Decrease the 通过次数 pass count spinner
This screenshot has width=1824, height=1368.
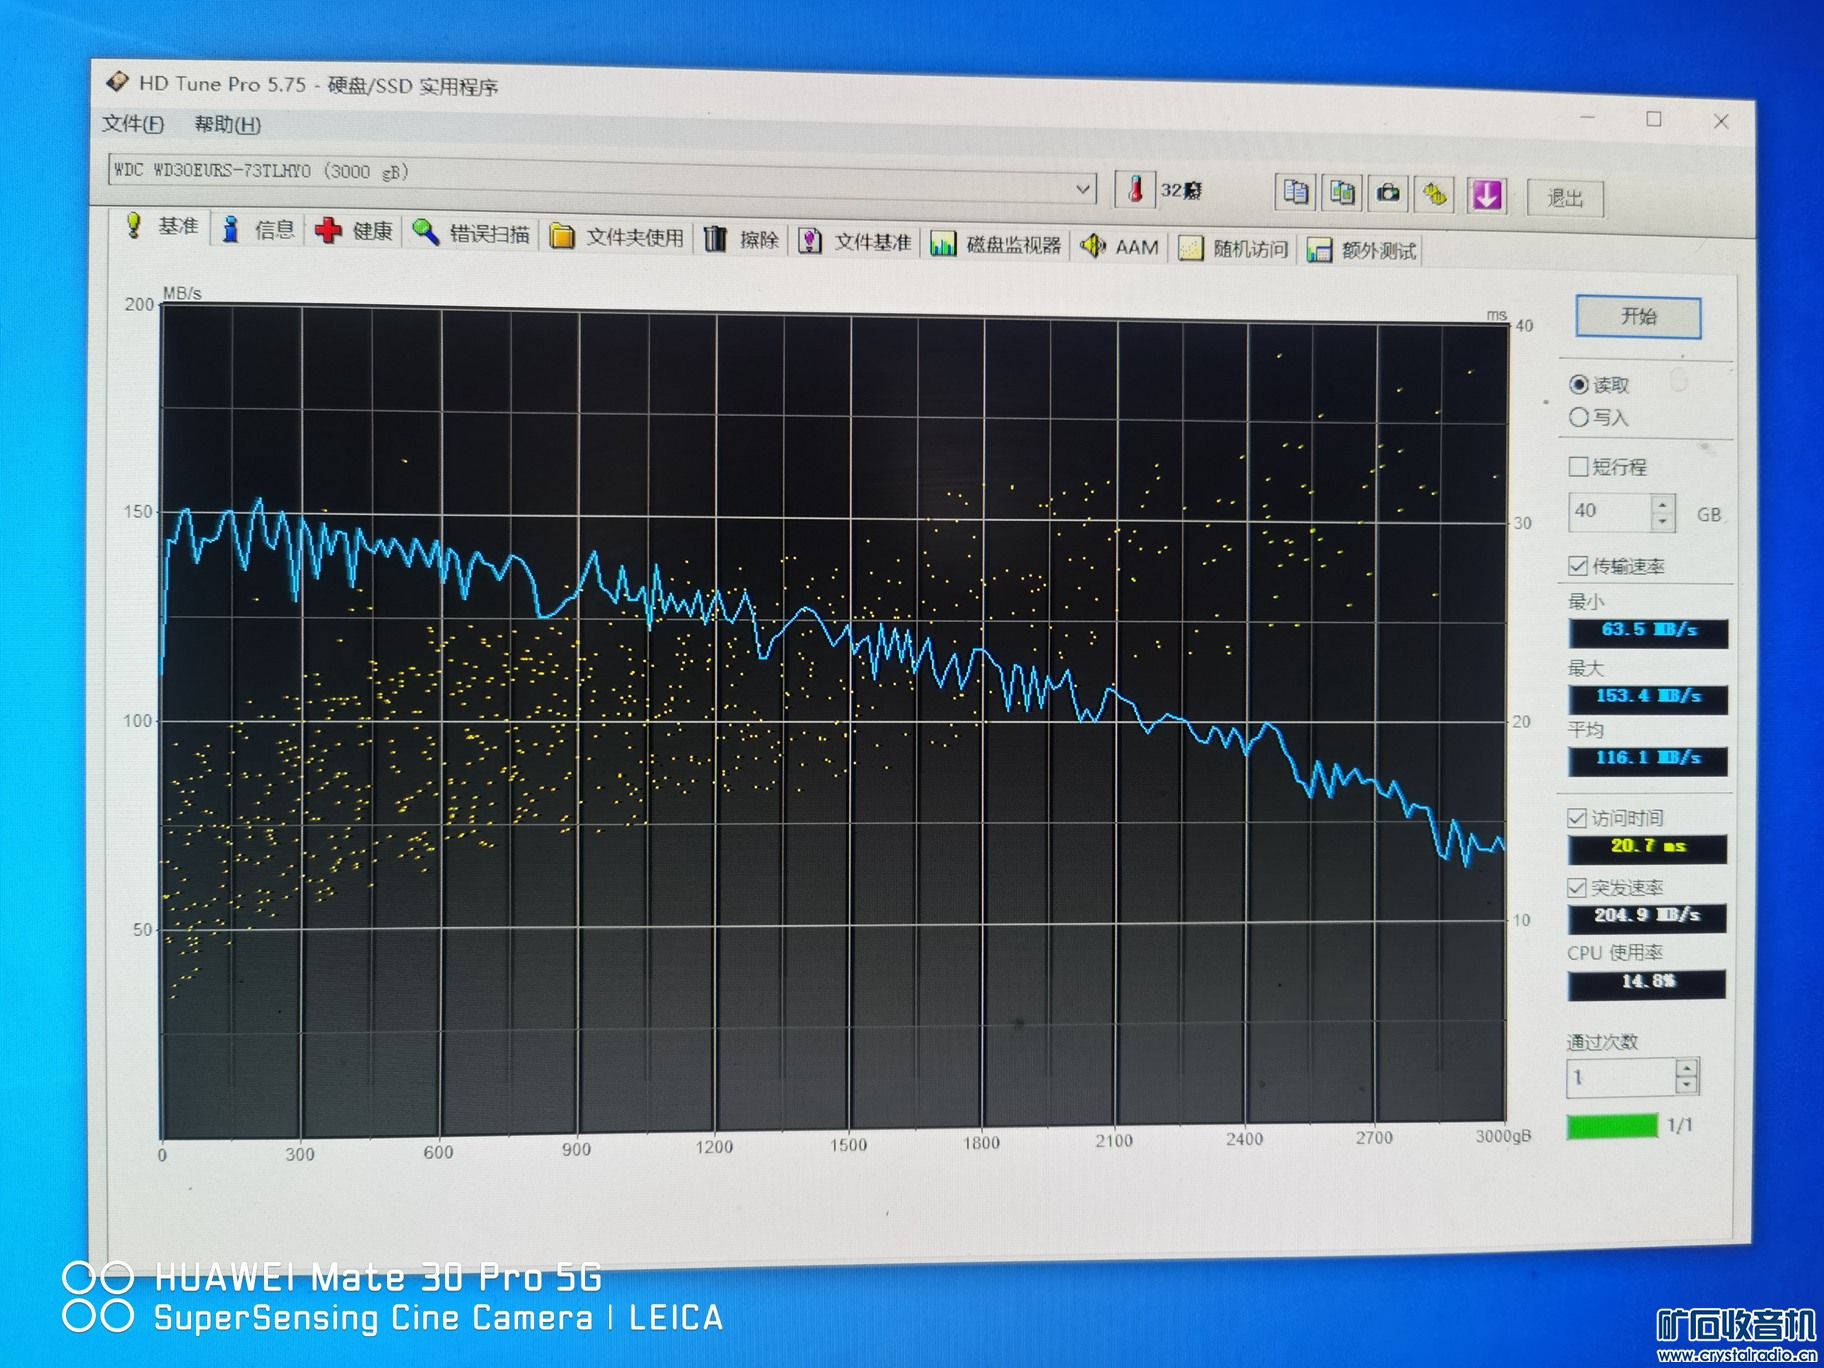pyautogui.click(x=1686, y=1086)
